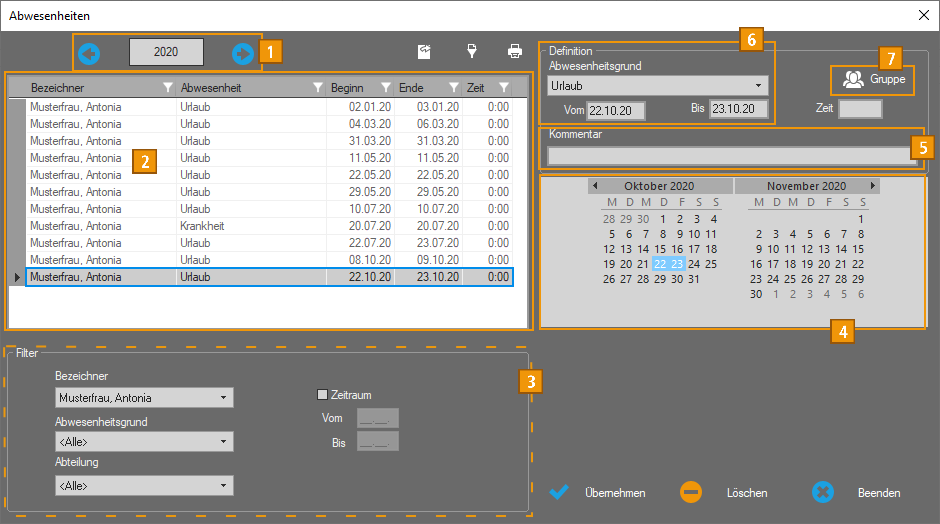Show previous month in calendar
This screenshot has width=940, height=524.
coord(595,186)
